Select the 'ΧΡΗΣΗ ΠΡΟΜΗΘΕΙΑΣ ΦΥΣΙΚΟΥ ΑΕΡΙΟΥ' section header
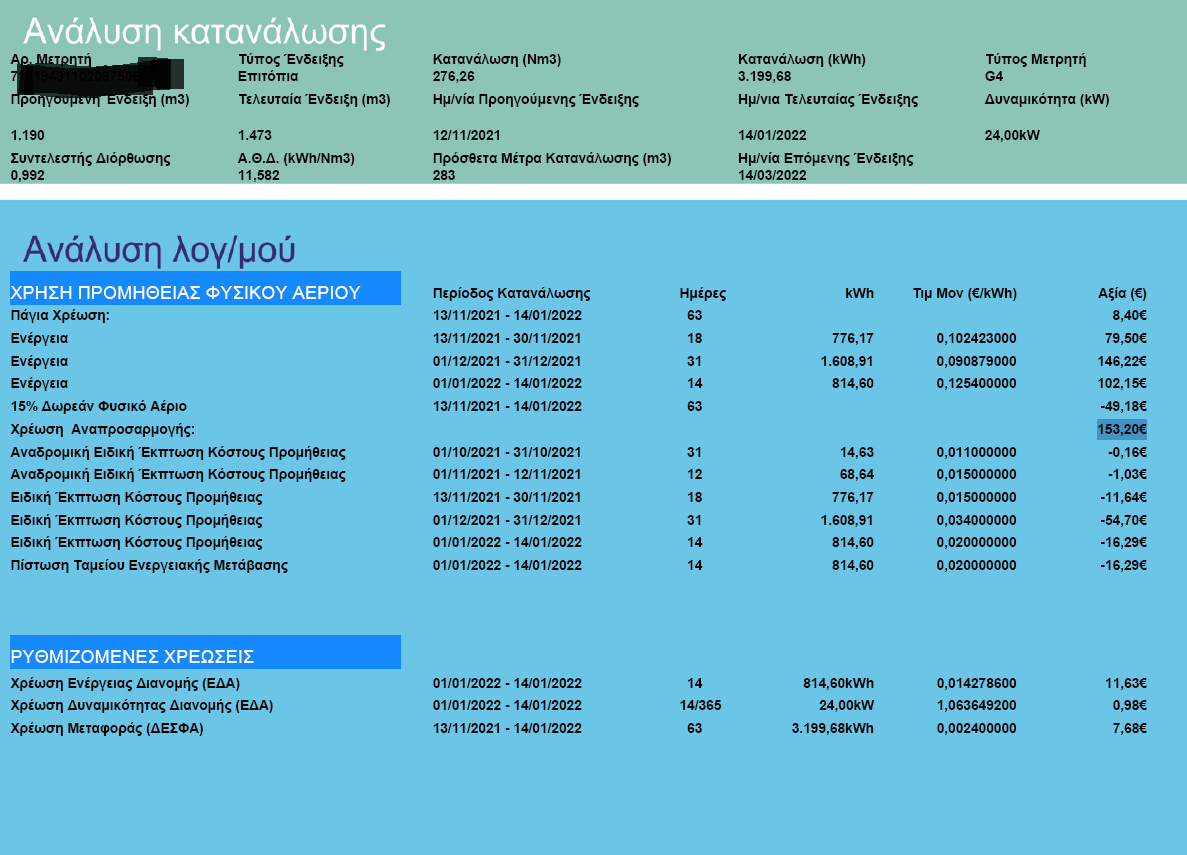 205,289
